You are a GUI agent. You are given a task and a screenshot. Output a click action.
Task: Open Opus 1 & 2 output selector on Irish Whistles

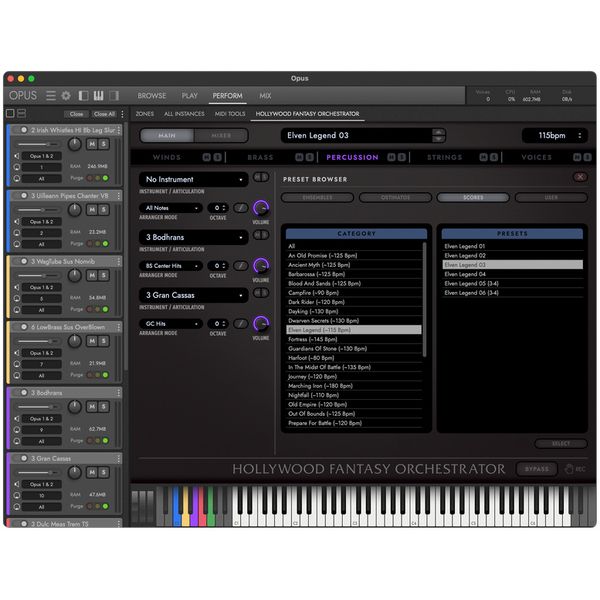[41, 156]
